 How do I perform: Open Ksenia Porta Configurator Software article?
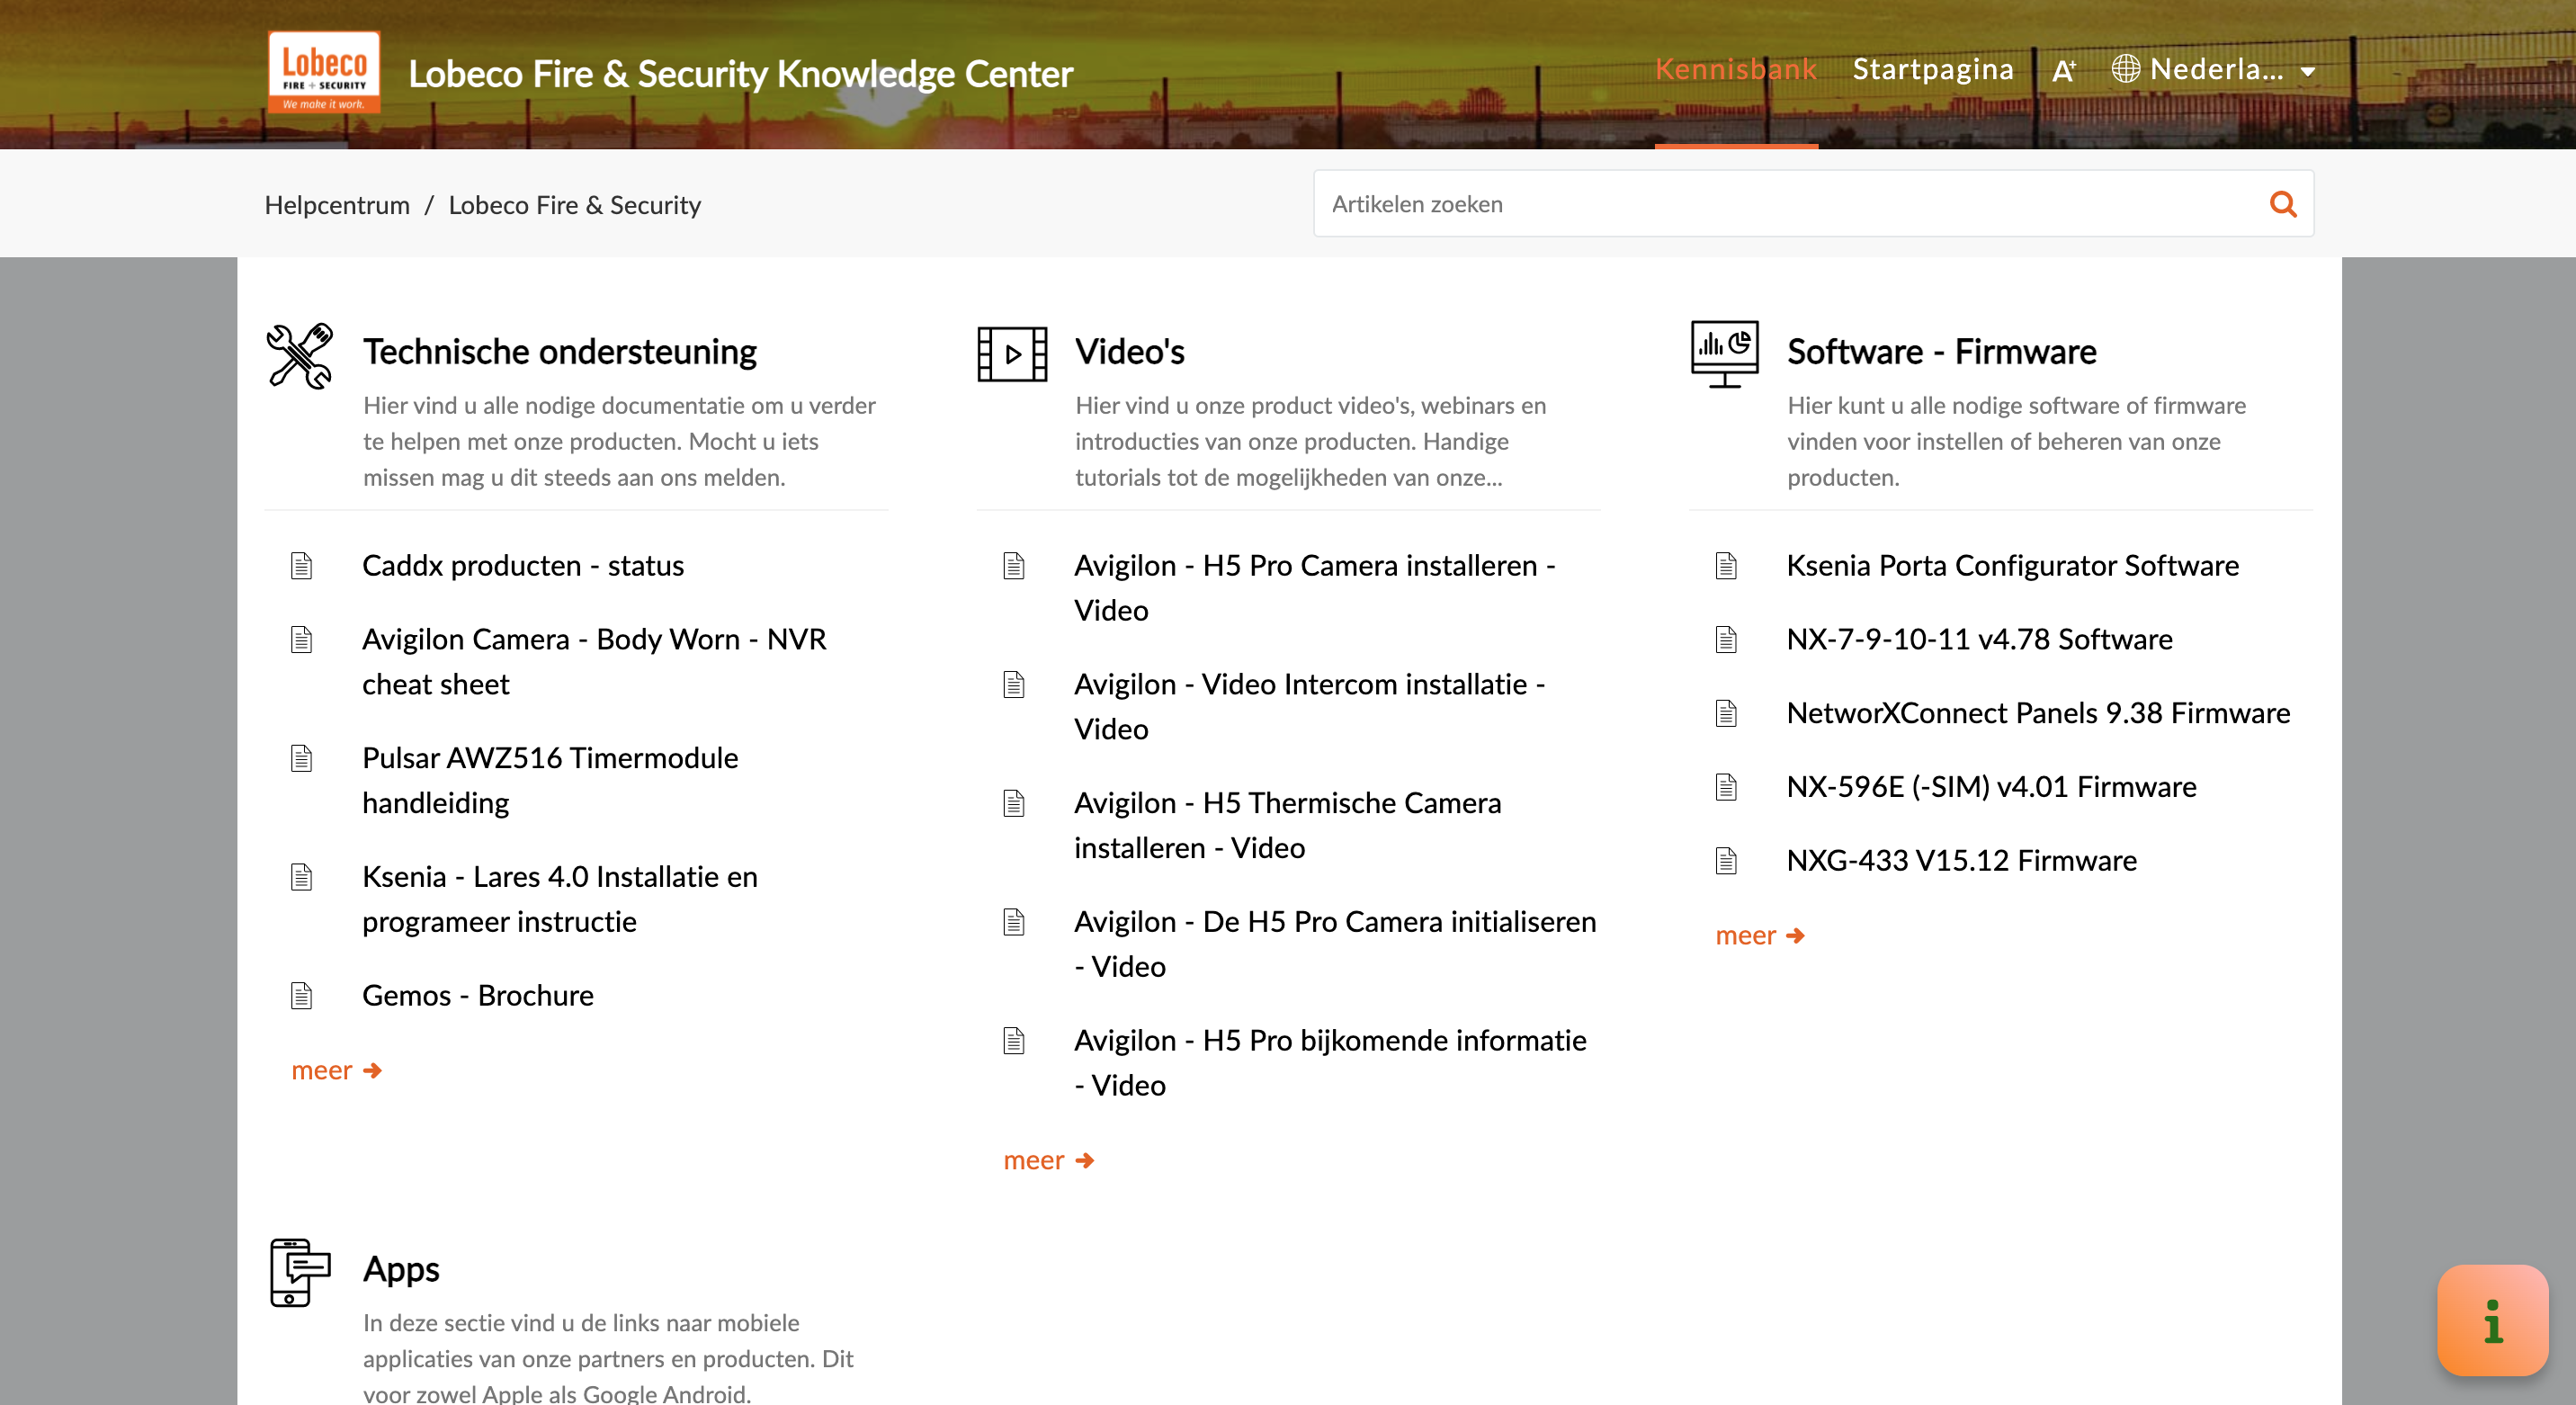2013,566
